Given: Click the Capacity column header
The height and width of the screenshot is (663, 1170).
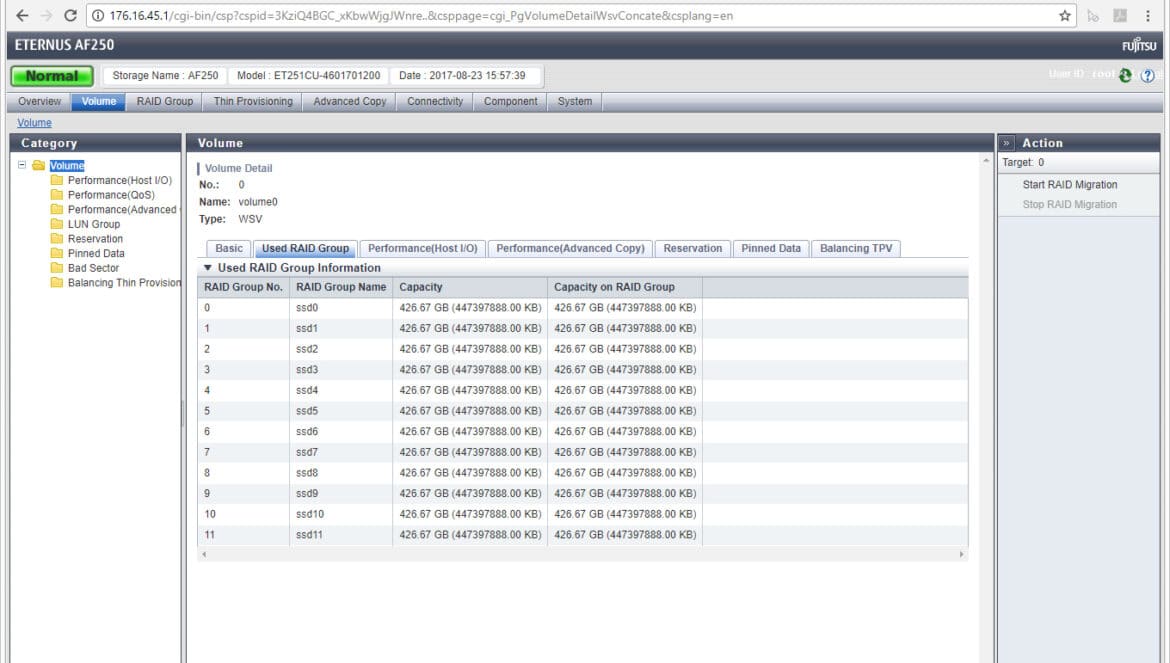Looking at the screenshot, I should click(470, 287).
